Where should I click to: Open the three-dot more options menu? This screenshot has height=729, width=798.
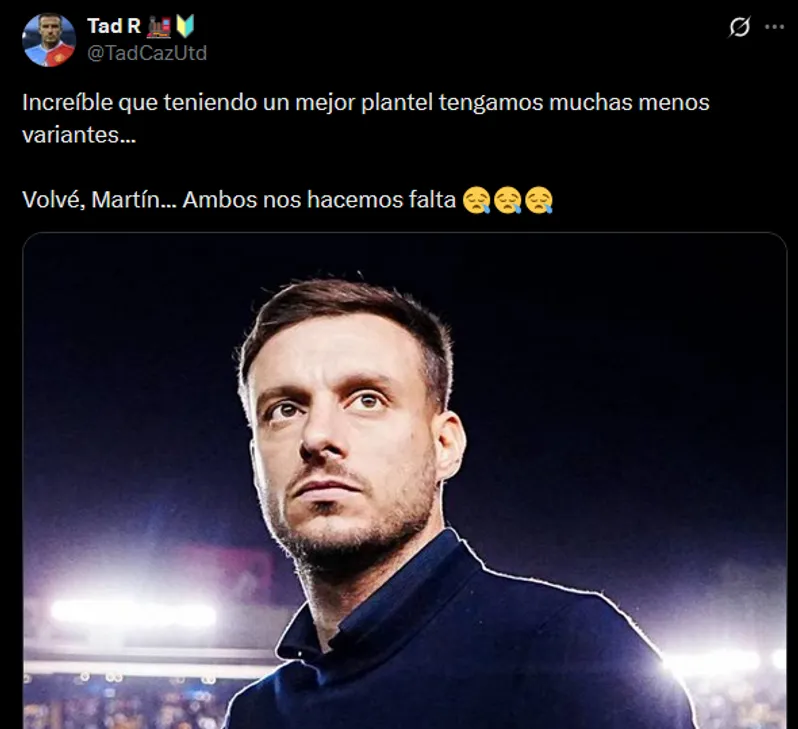pos(774,27)
